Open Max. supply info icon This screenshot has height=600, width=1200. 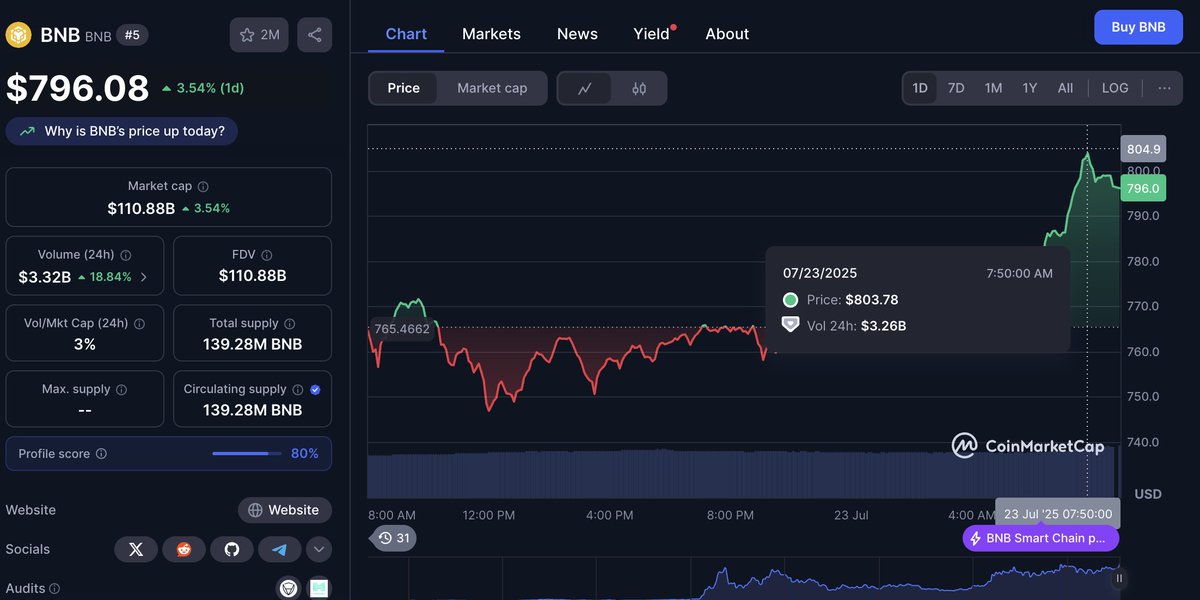click(121, 390)
